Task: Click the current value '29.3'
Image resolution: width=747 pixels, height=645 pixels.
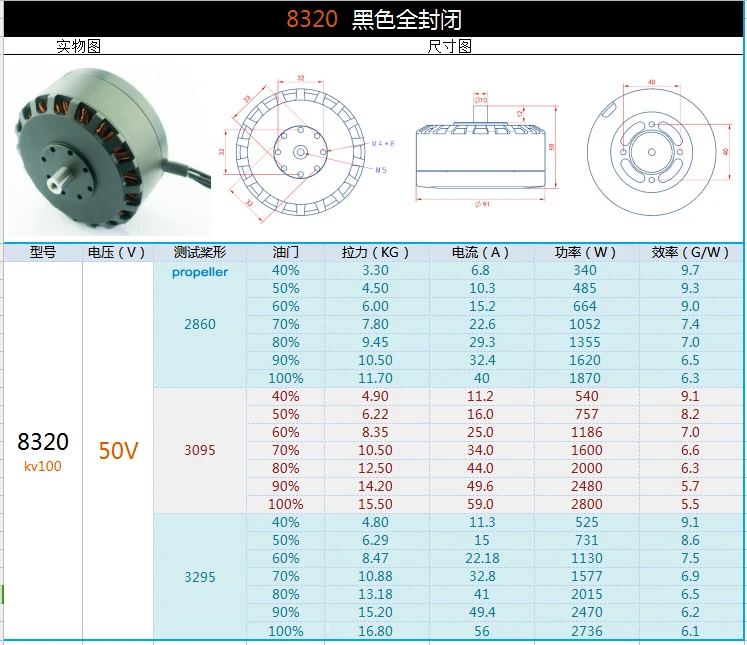Action: (x=482, y=343)
